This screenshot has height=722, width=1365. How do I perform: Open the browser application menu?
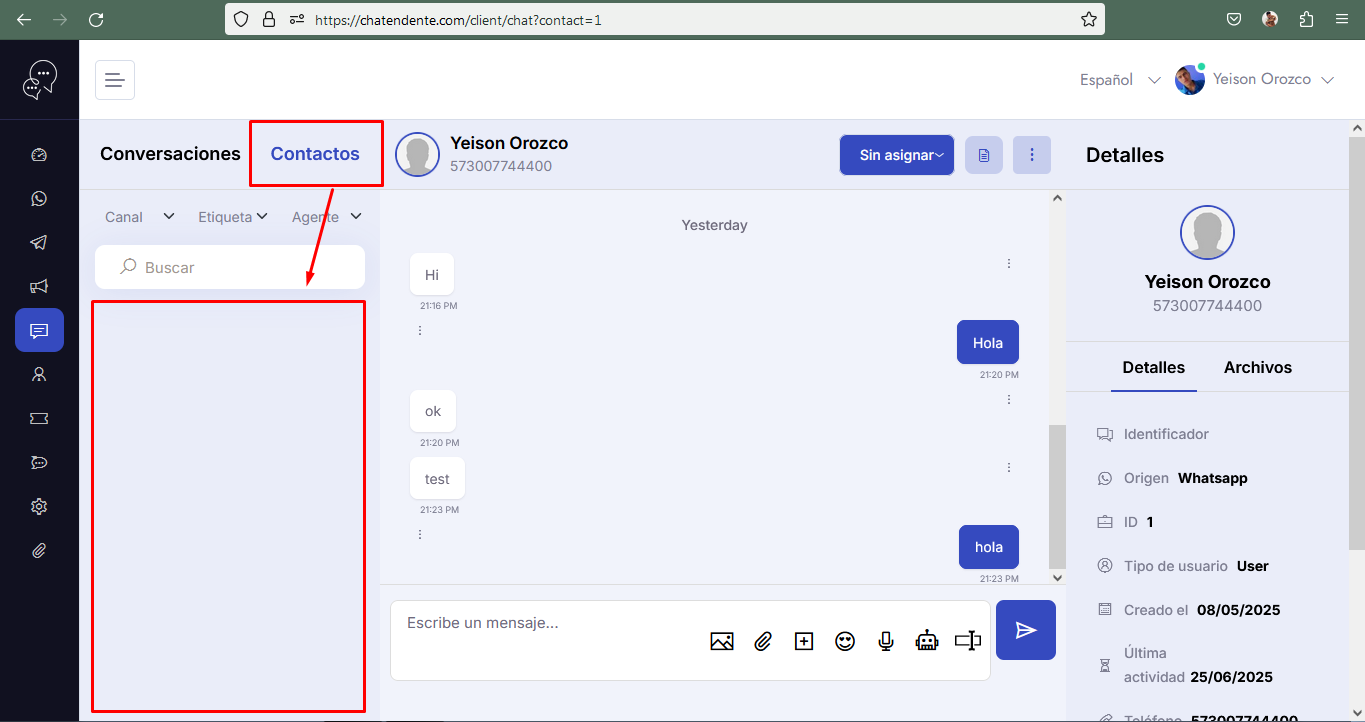coord(1342,19)
